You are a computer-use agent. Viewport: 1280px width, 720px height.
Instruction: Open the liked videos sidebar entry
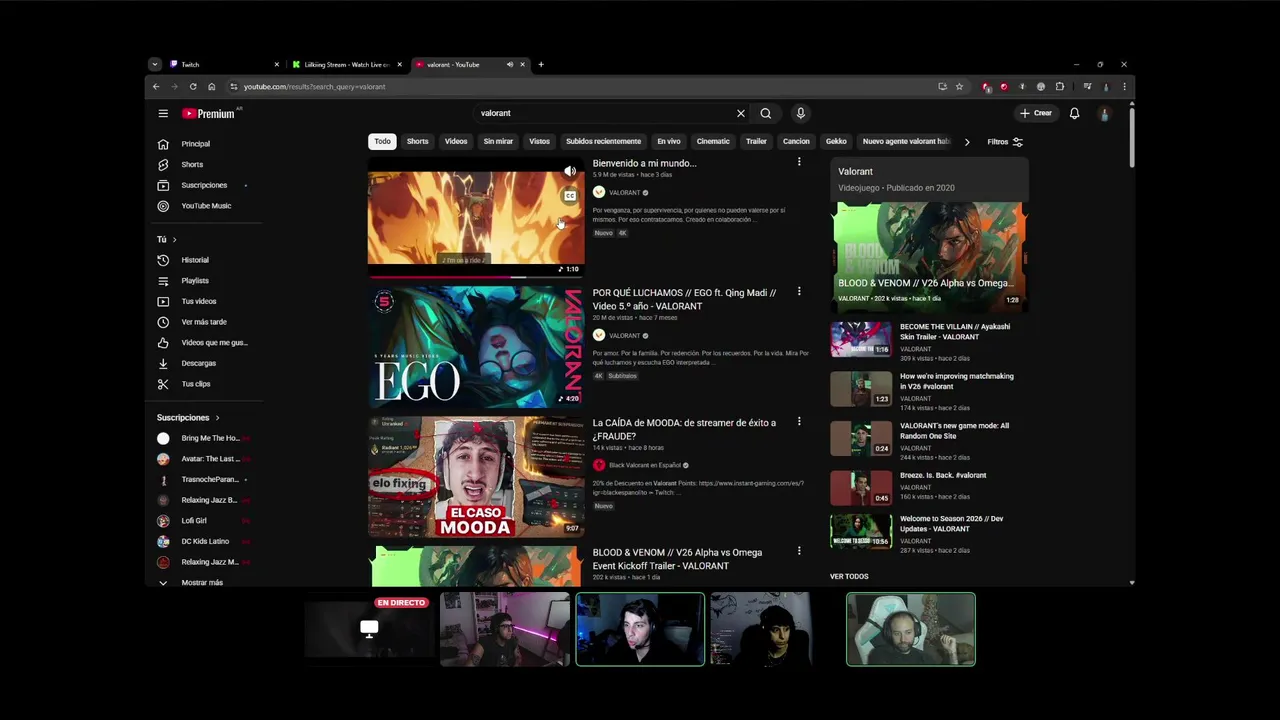point(214,342)
